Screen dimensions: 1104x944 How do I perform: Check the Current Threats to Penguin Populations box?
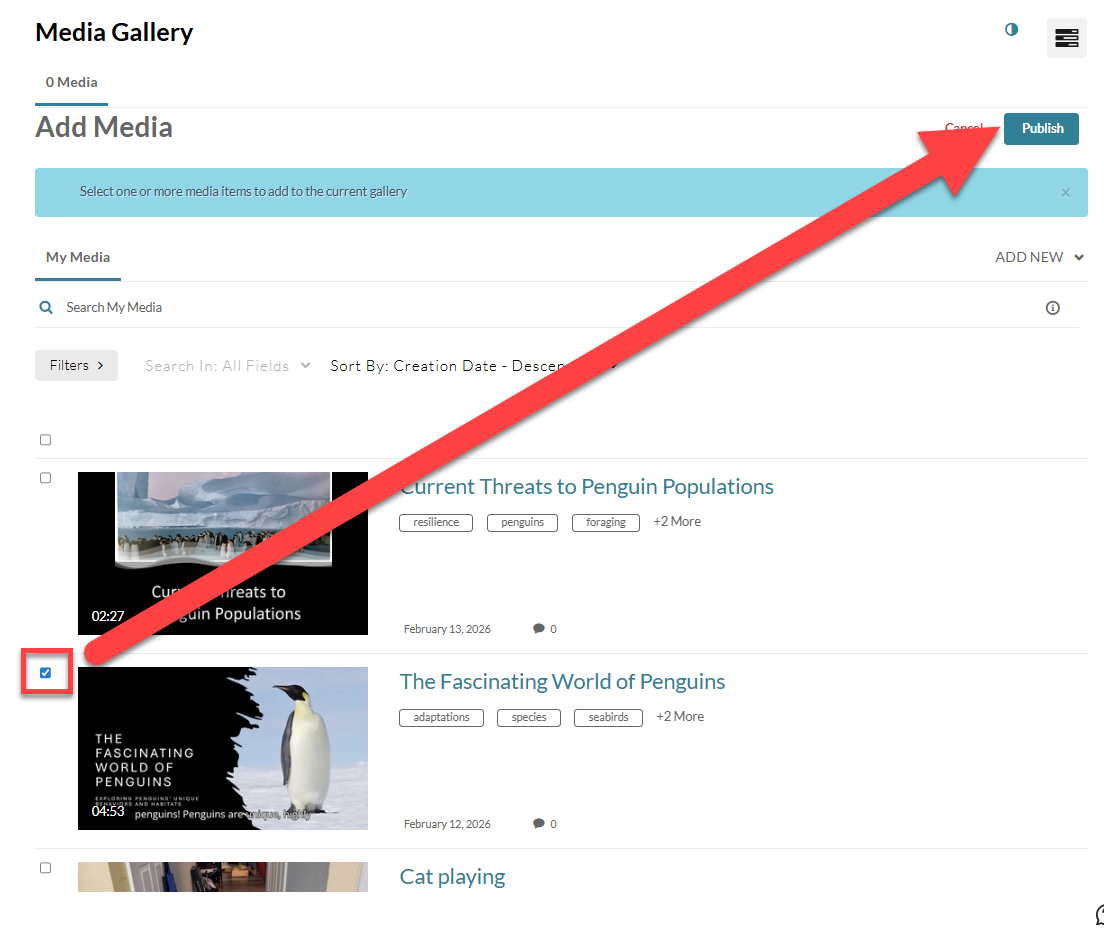click(46, 478)
